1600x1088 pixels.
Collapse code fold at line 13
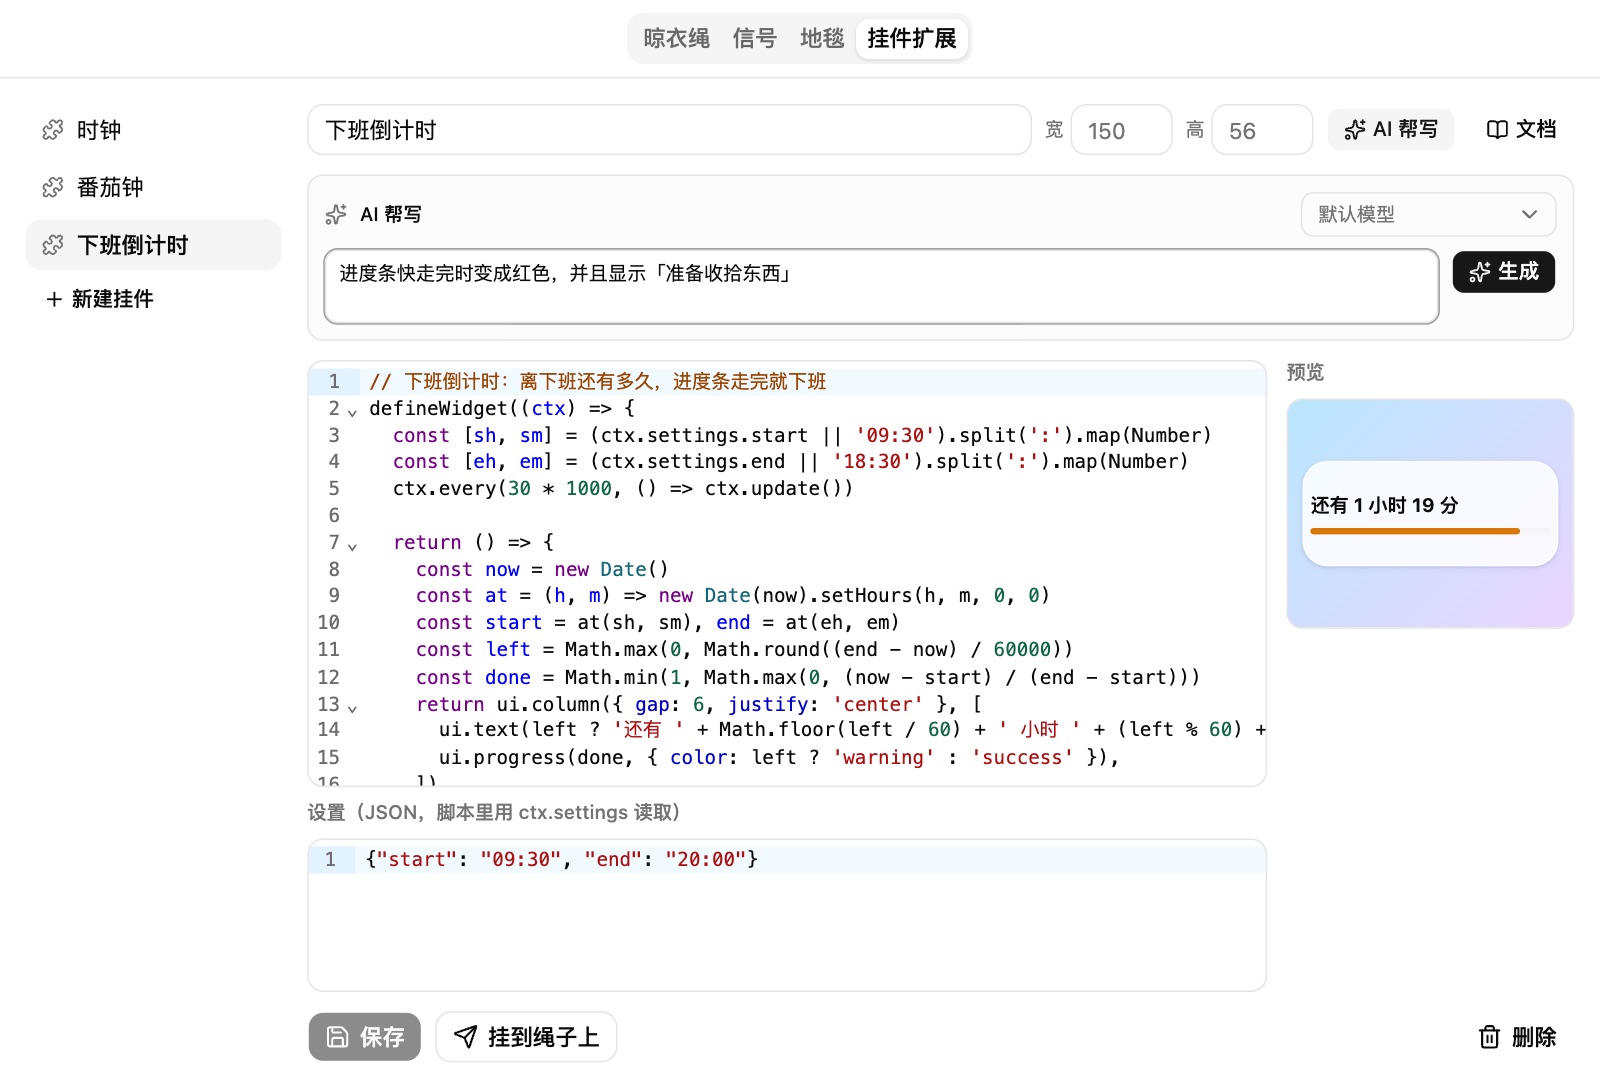pos(352,707)
